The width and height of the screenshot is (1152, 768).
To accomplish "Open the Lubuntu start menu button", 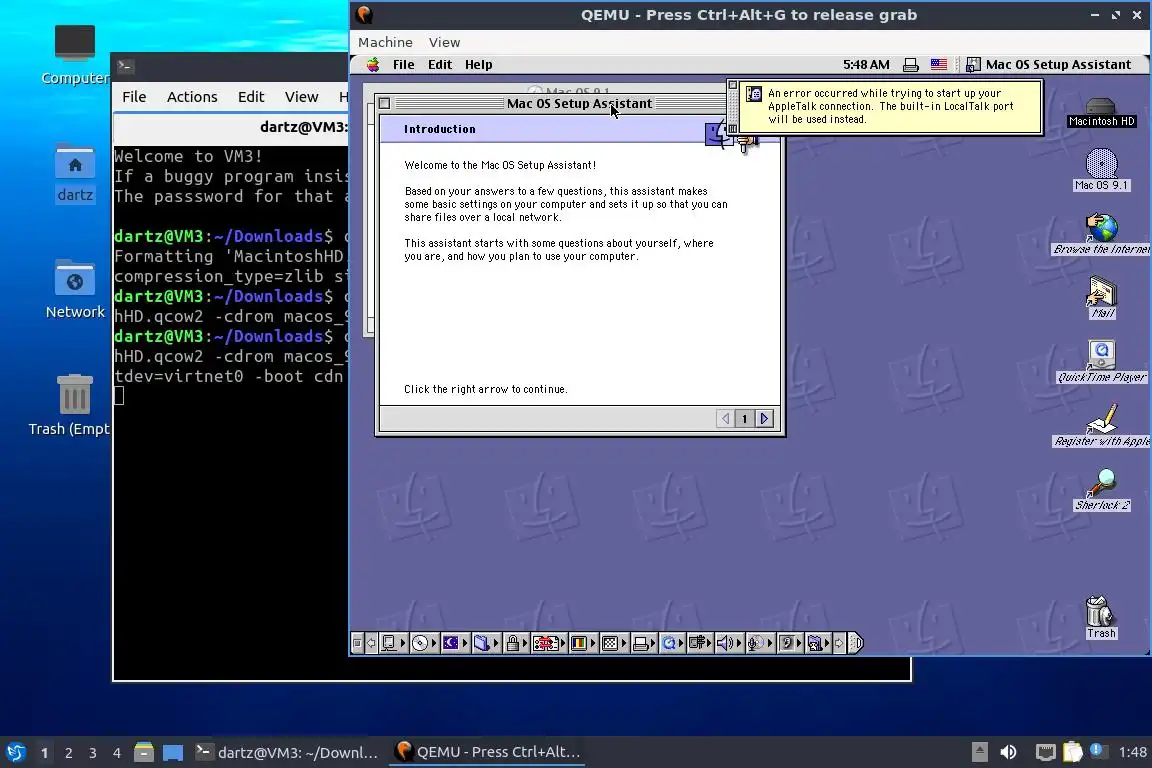I will point(16,752).
